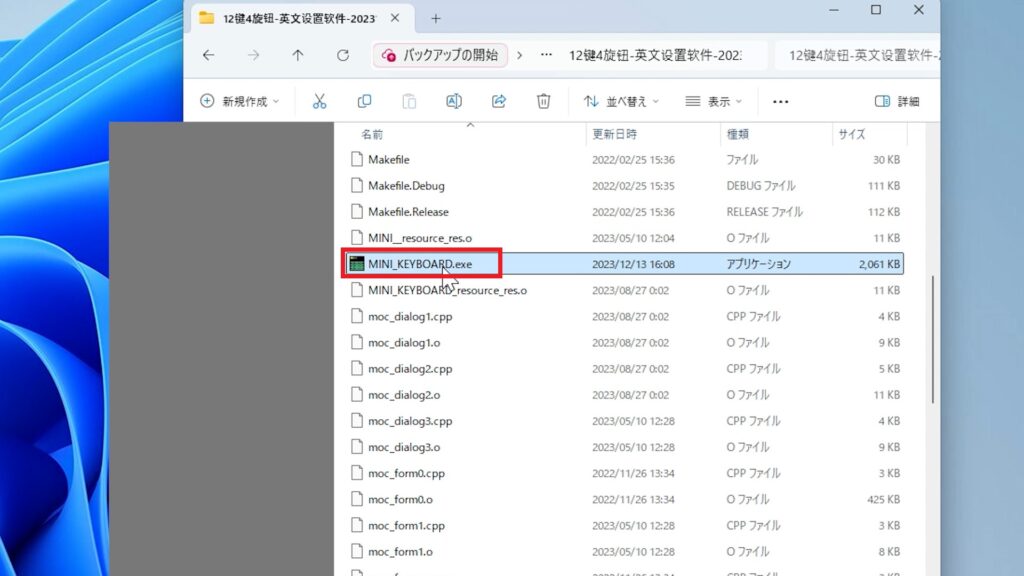Open the 並べ替え sort dropdown
This screenshot has height=576, width=1024.
(x=622, y=101)
